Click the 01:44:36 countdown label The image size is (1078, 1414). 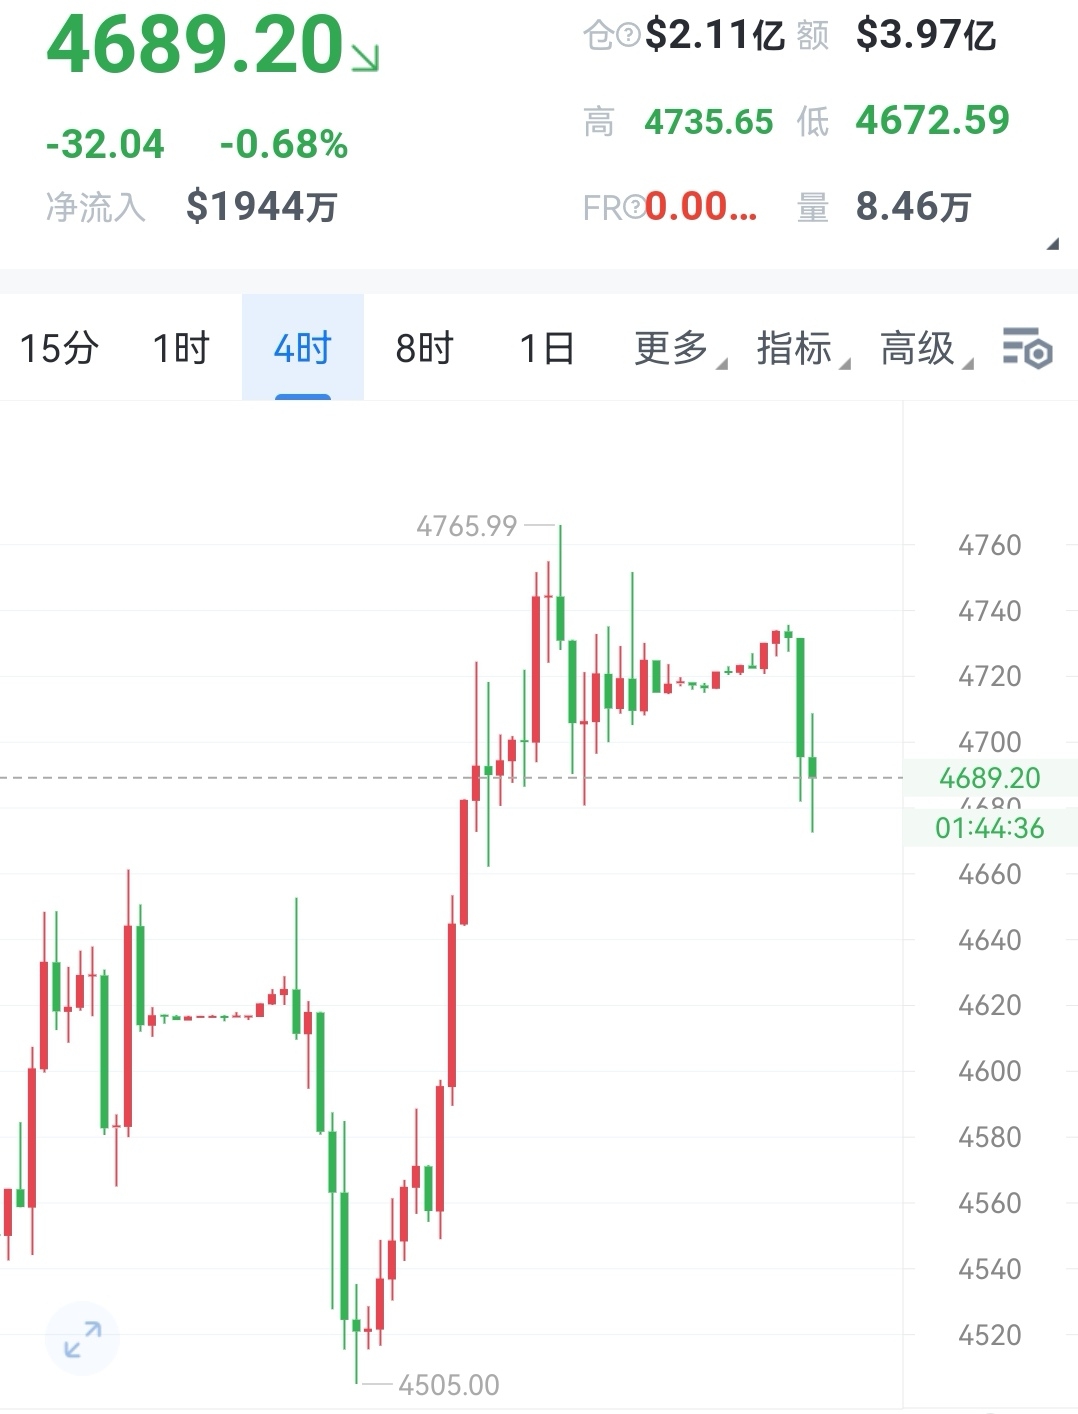point(990,828)
